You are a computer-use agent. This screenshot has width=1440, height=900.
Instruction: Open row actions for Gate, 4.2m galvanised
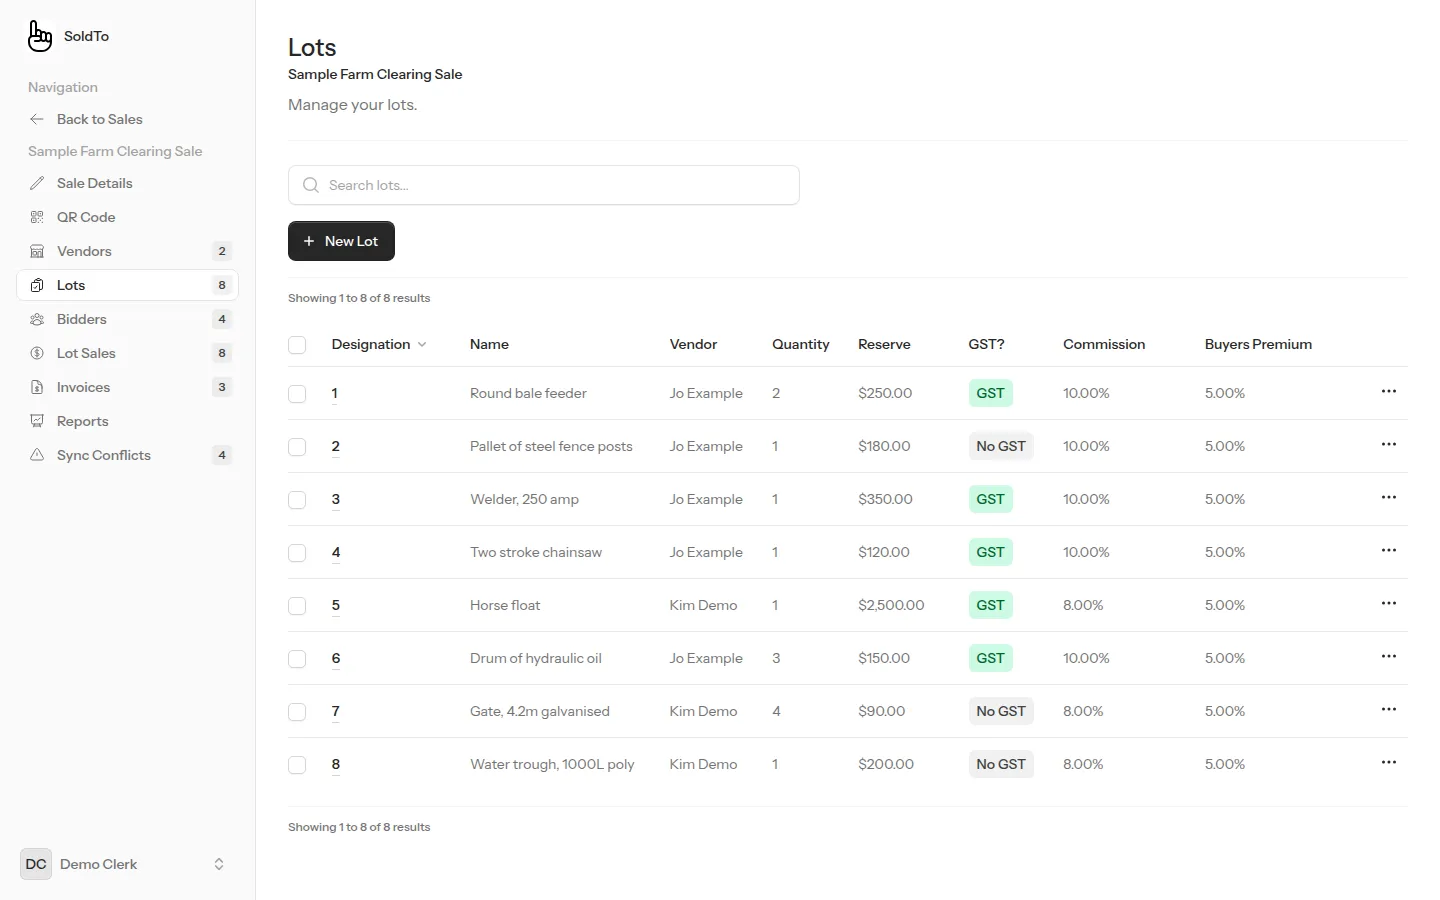(x=1389, y=709)
